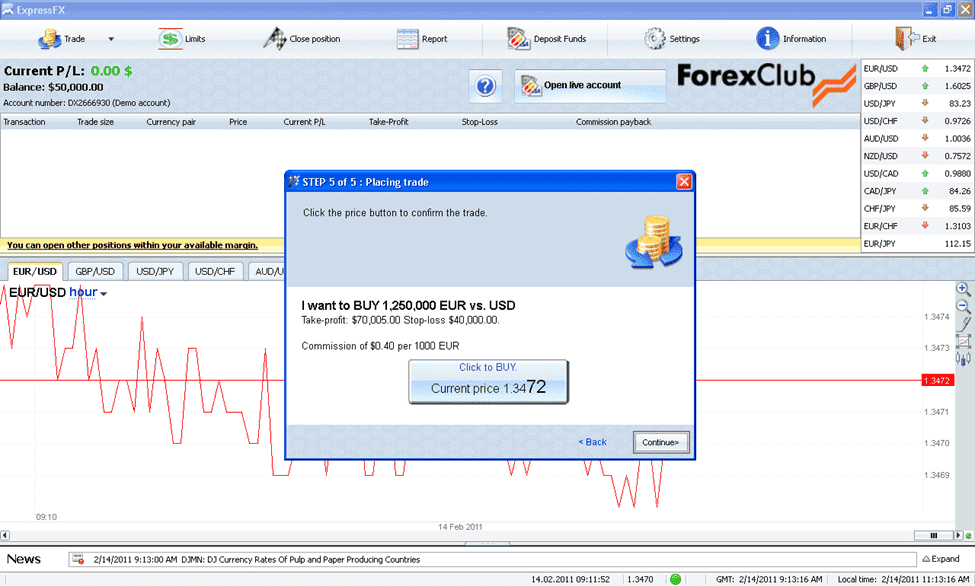Click the Continue button in the dialog
975x586 pixels.
660,442
